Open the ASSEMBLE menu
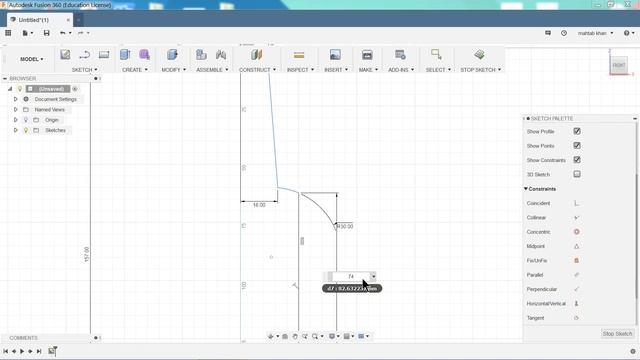 [x=212, y=70]
